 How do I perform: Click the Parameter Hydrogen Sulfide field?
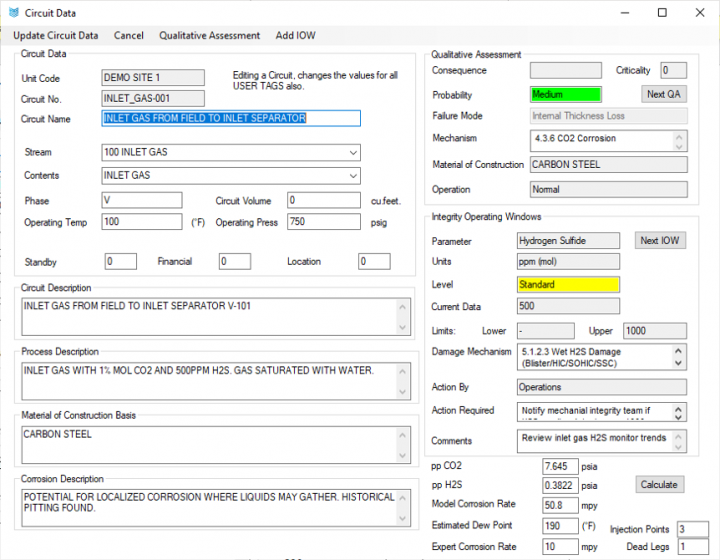[568, 241]
